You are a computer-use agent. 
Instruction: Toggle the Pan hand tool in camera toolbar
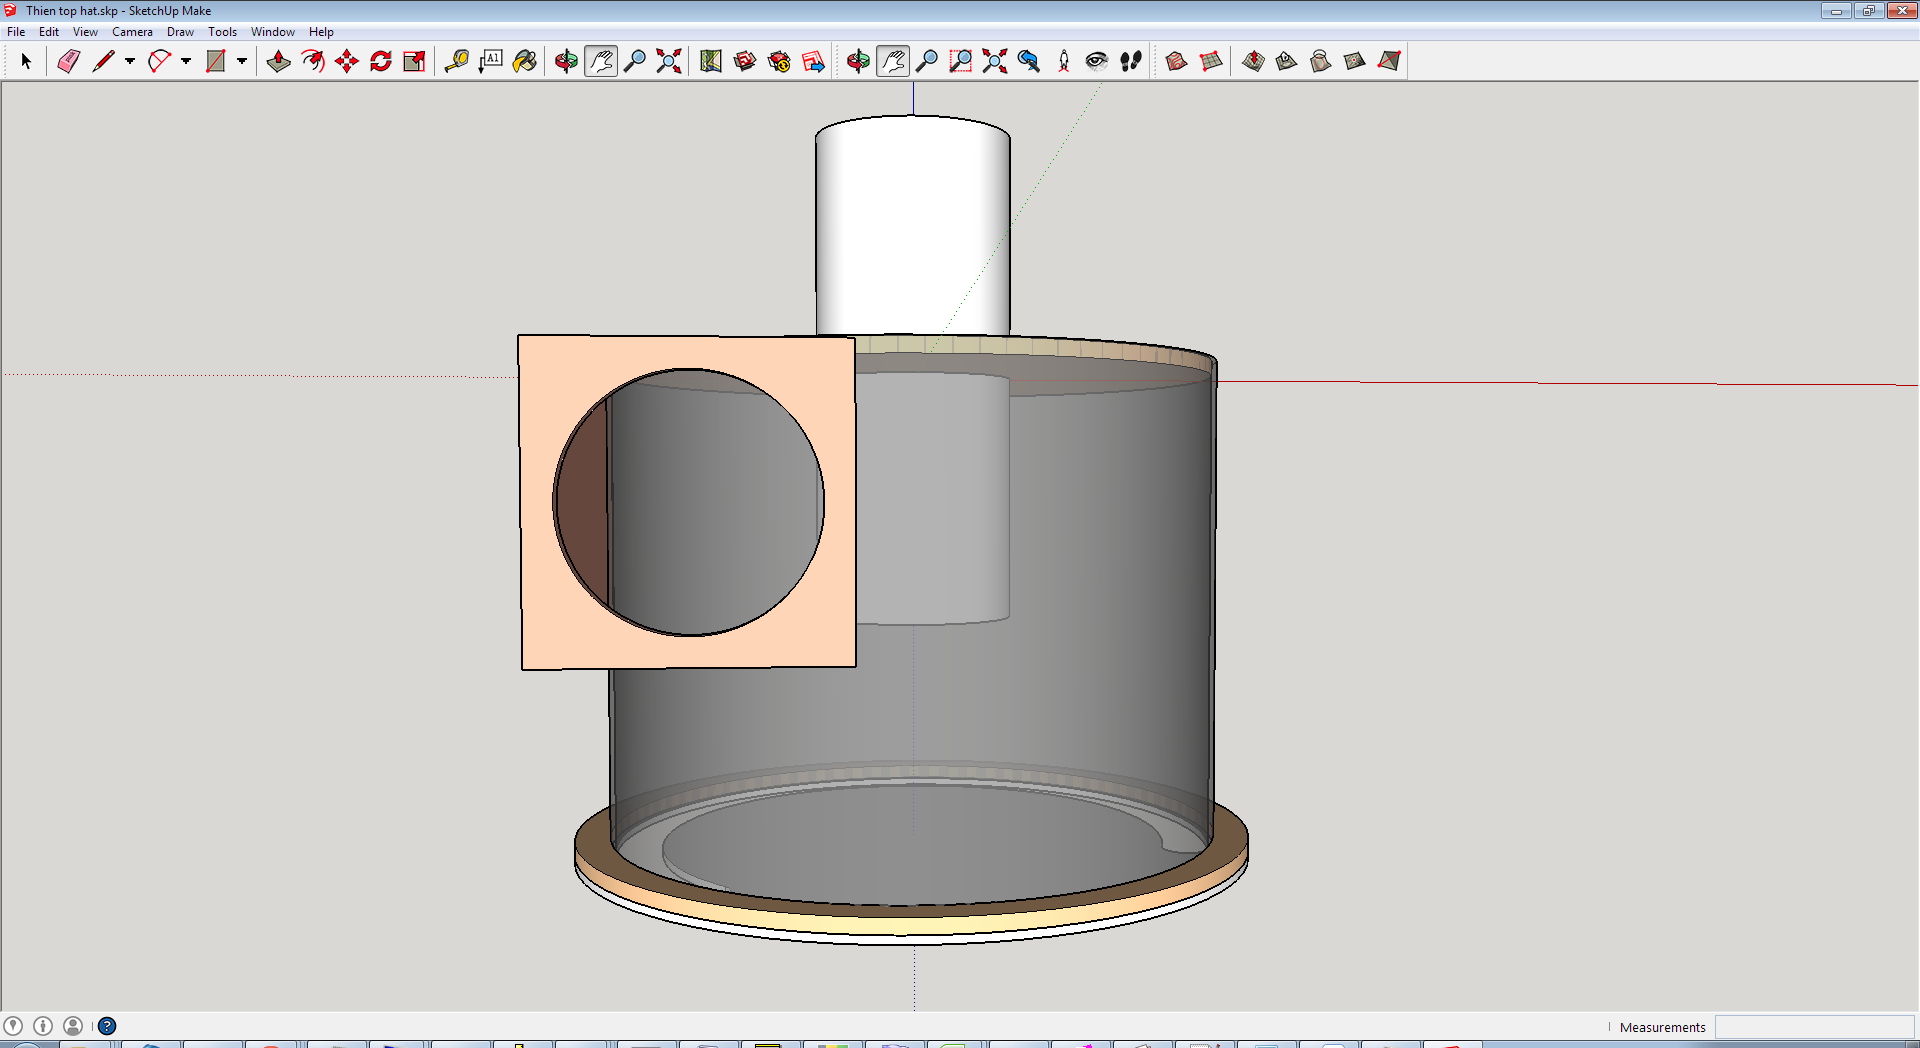892,61
